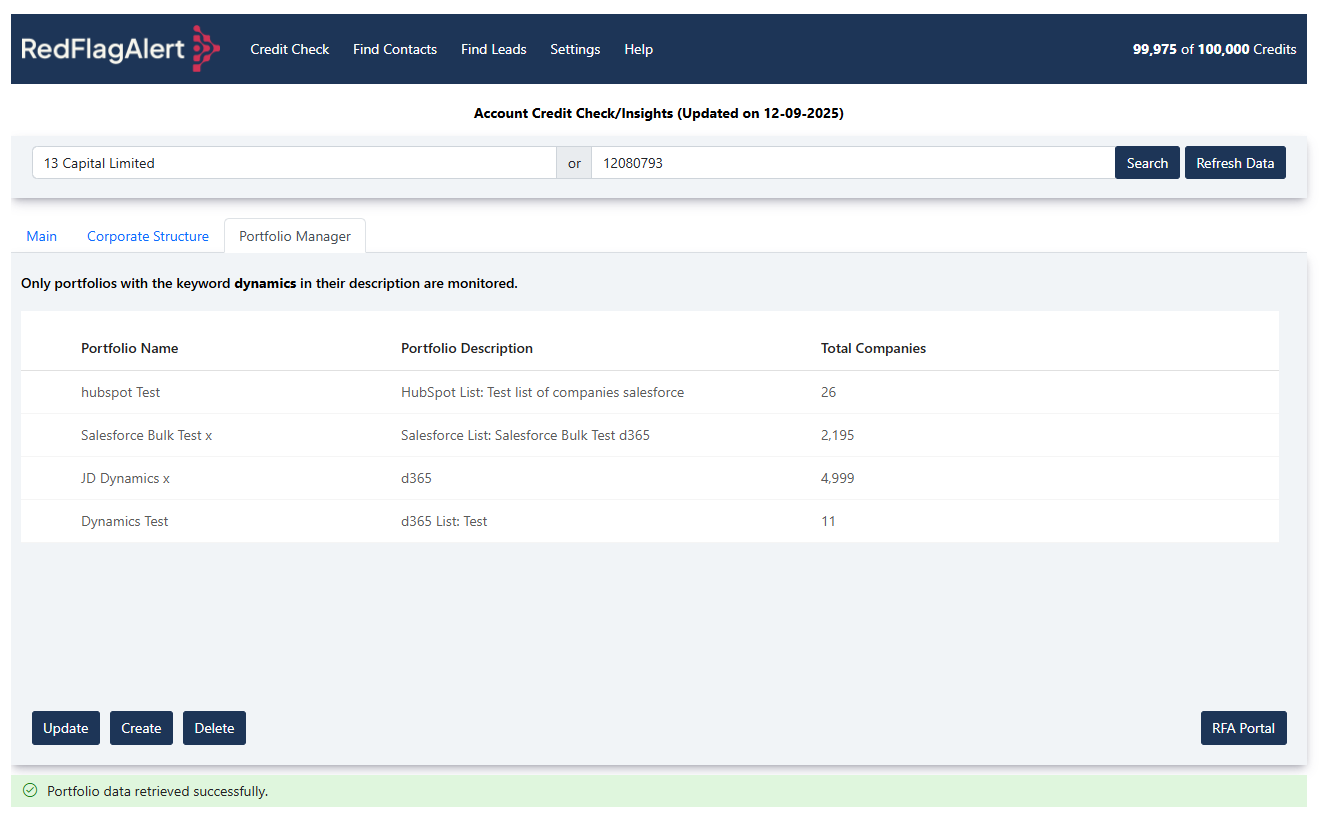Image resolution: width=1323 pixels, height=814 pixels.
Task: Select the hubspot Test portfolio row
Action: (x=649, y=392)
